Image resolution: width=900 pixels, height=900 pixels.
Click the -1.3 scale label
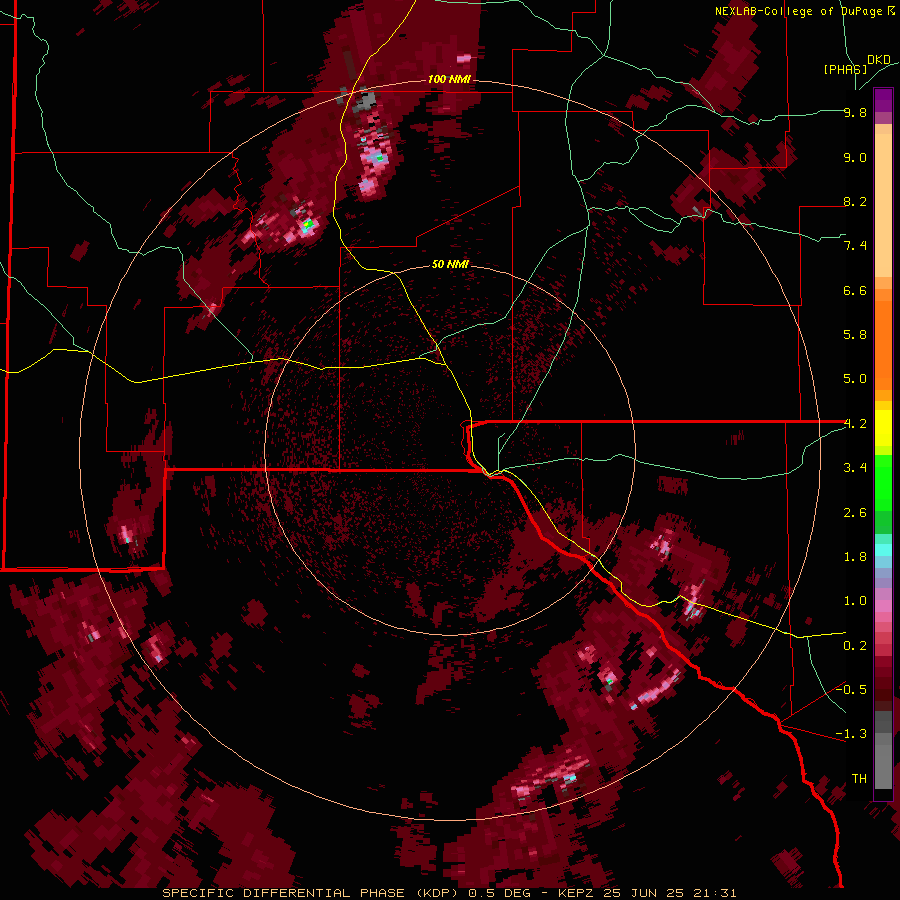pyautogui.click(x=851, y=734)
